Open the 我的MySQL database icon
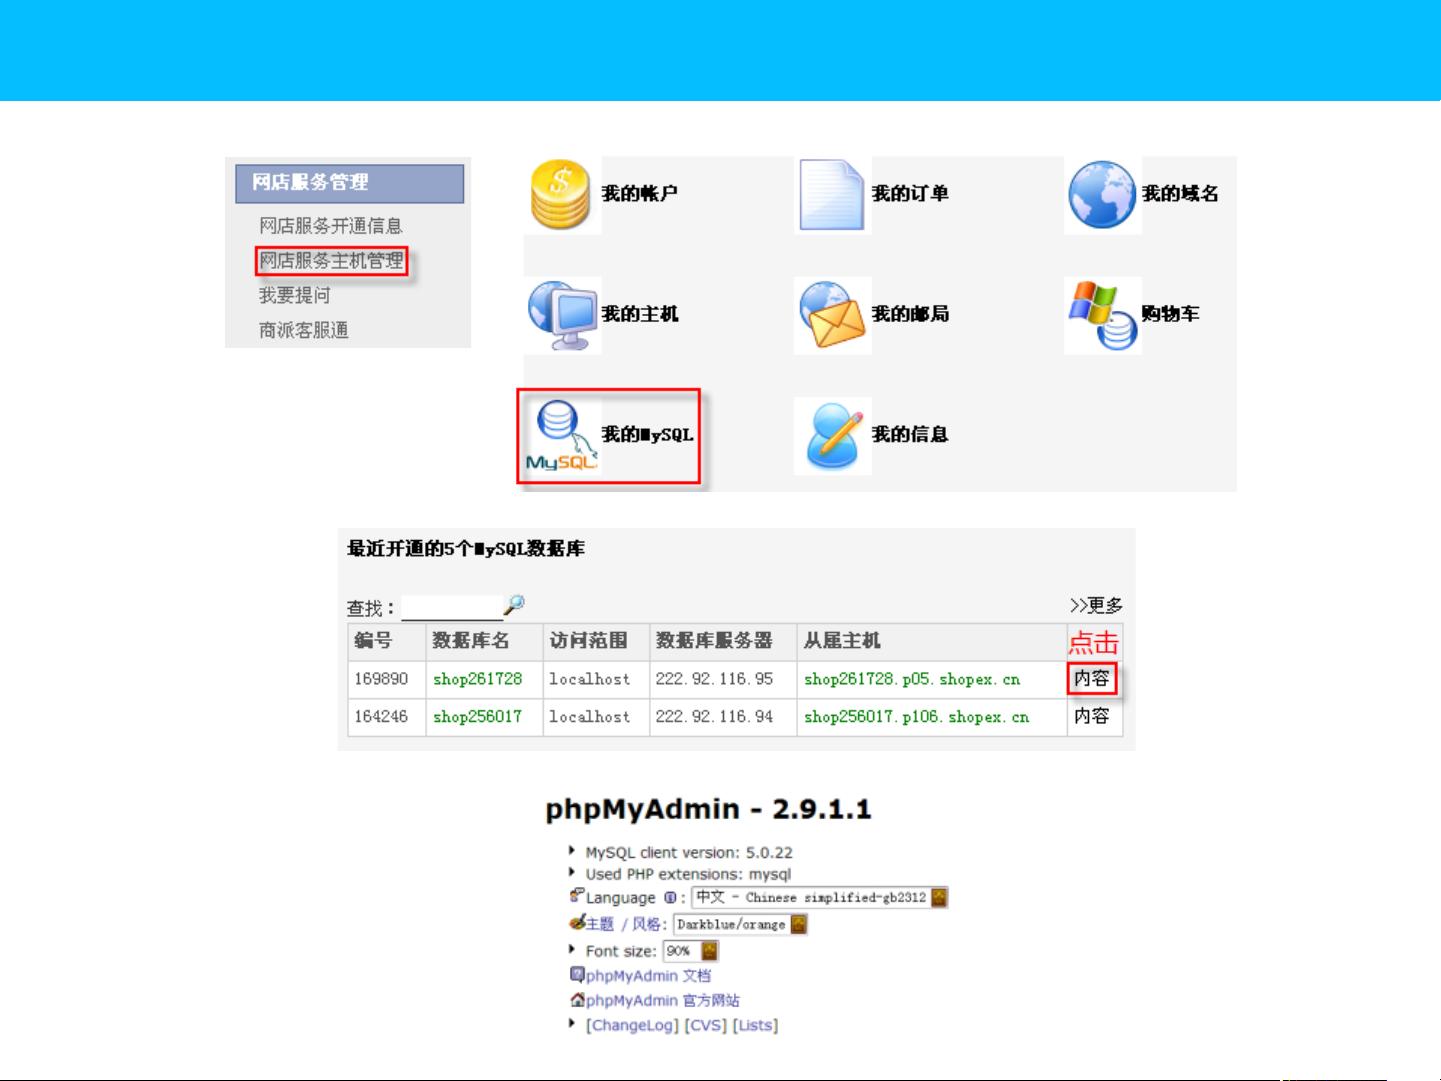The width and height of the screenshot is (1441, 1081). click(x=561, y=436)
